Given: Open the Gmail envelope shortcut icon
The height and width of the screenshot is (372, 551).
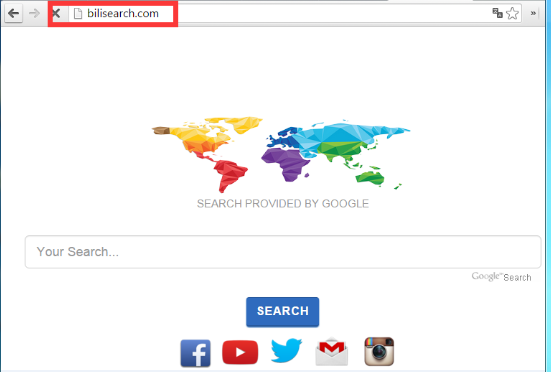Looking at the screenshot, I should point(332,352).
